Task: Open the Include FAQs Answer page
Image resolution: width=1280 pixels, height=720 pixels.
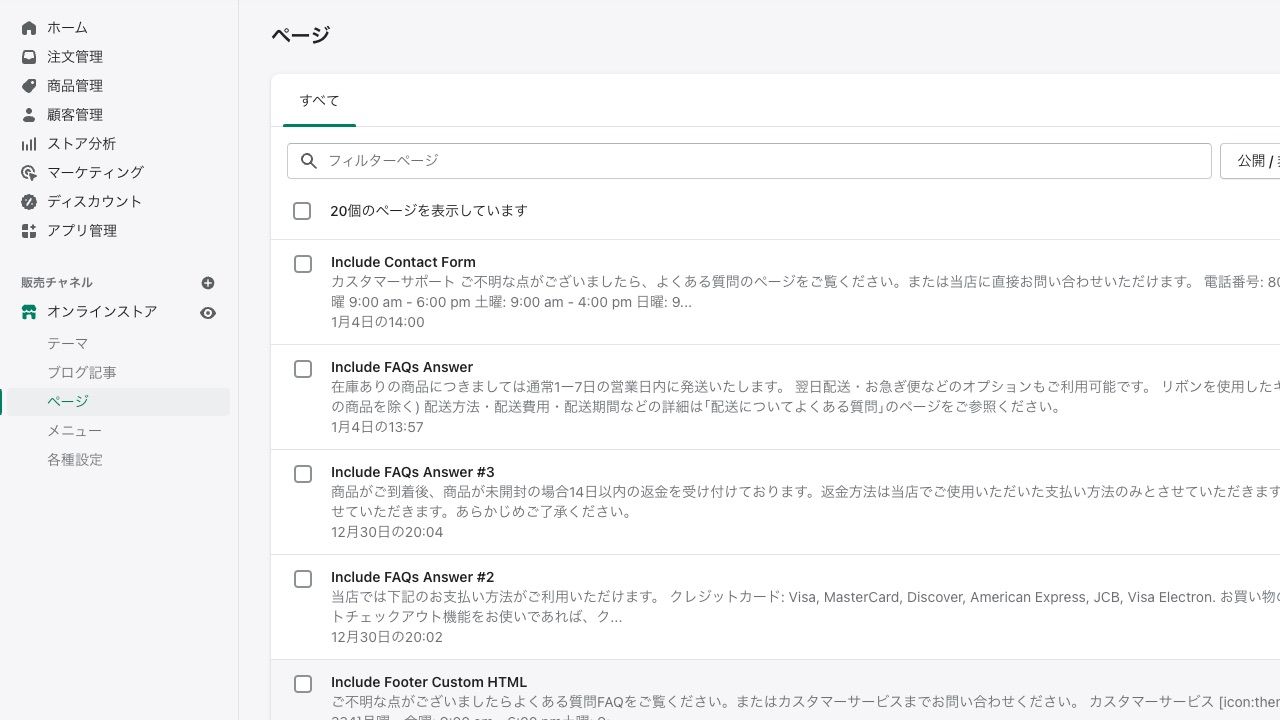Action: [x=402, y=367]
